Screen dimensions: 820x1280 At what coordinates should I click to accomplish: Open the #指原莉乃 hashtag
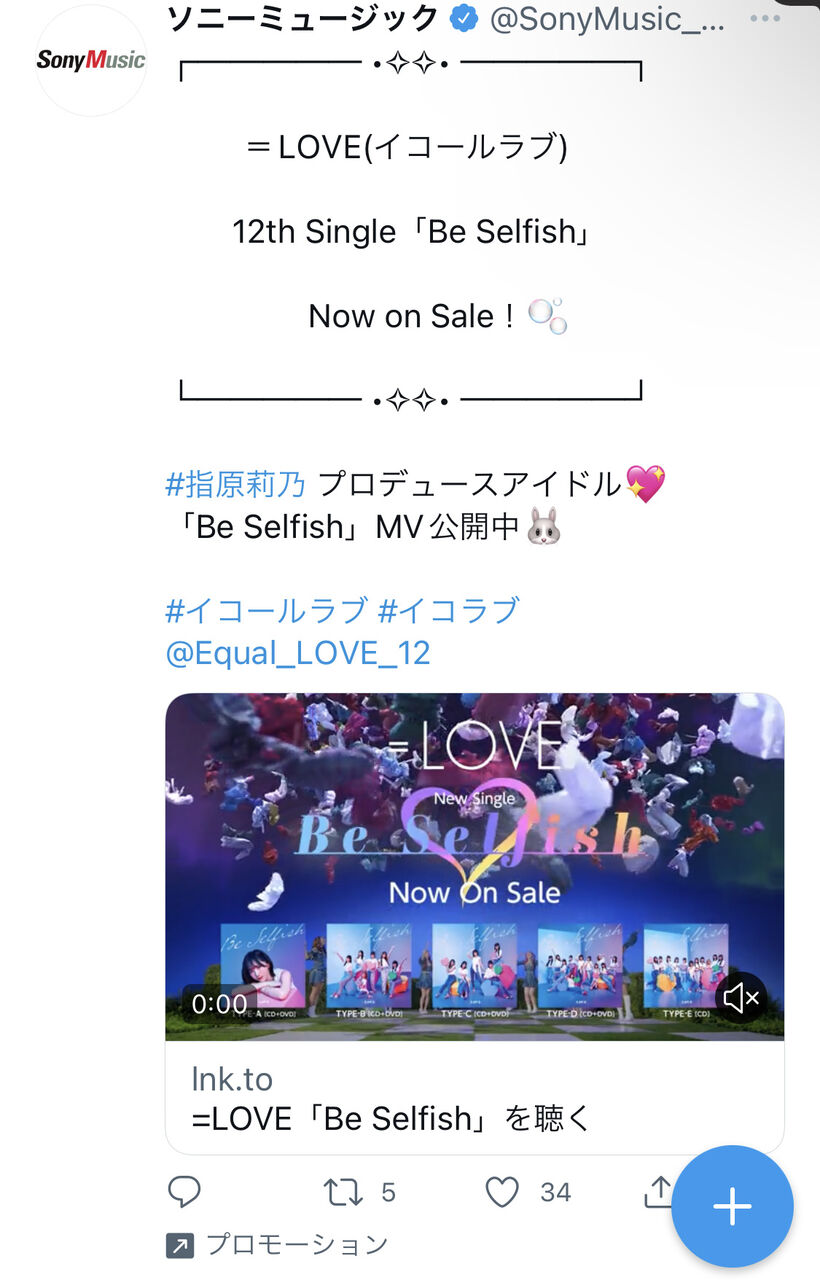235,484
